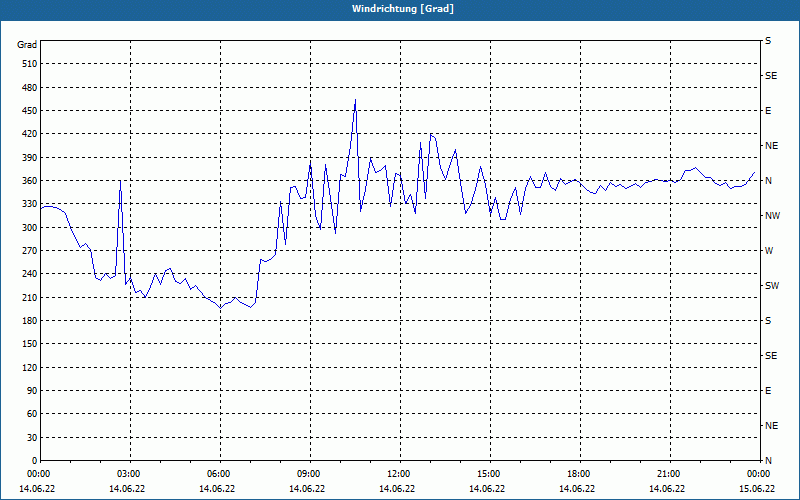This screenshot has height=500, width=800.
Task: Click the 00:00 label above 15.06.22
Action: 757,474
